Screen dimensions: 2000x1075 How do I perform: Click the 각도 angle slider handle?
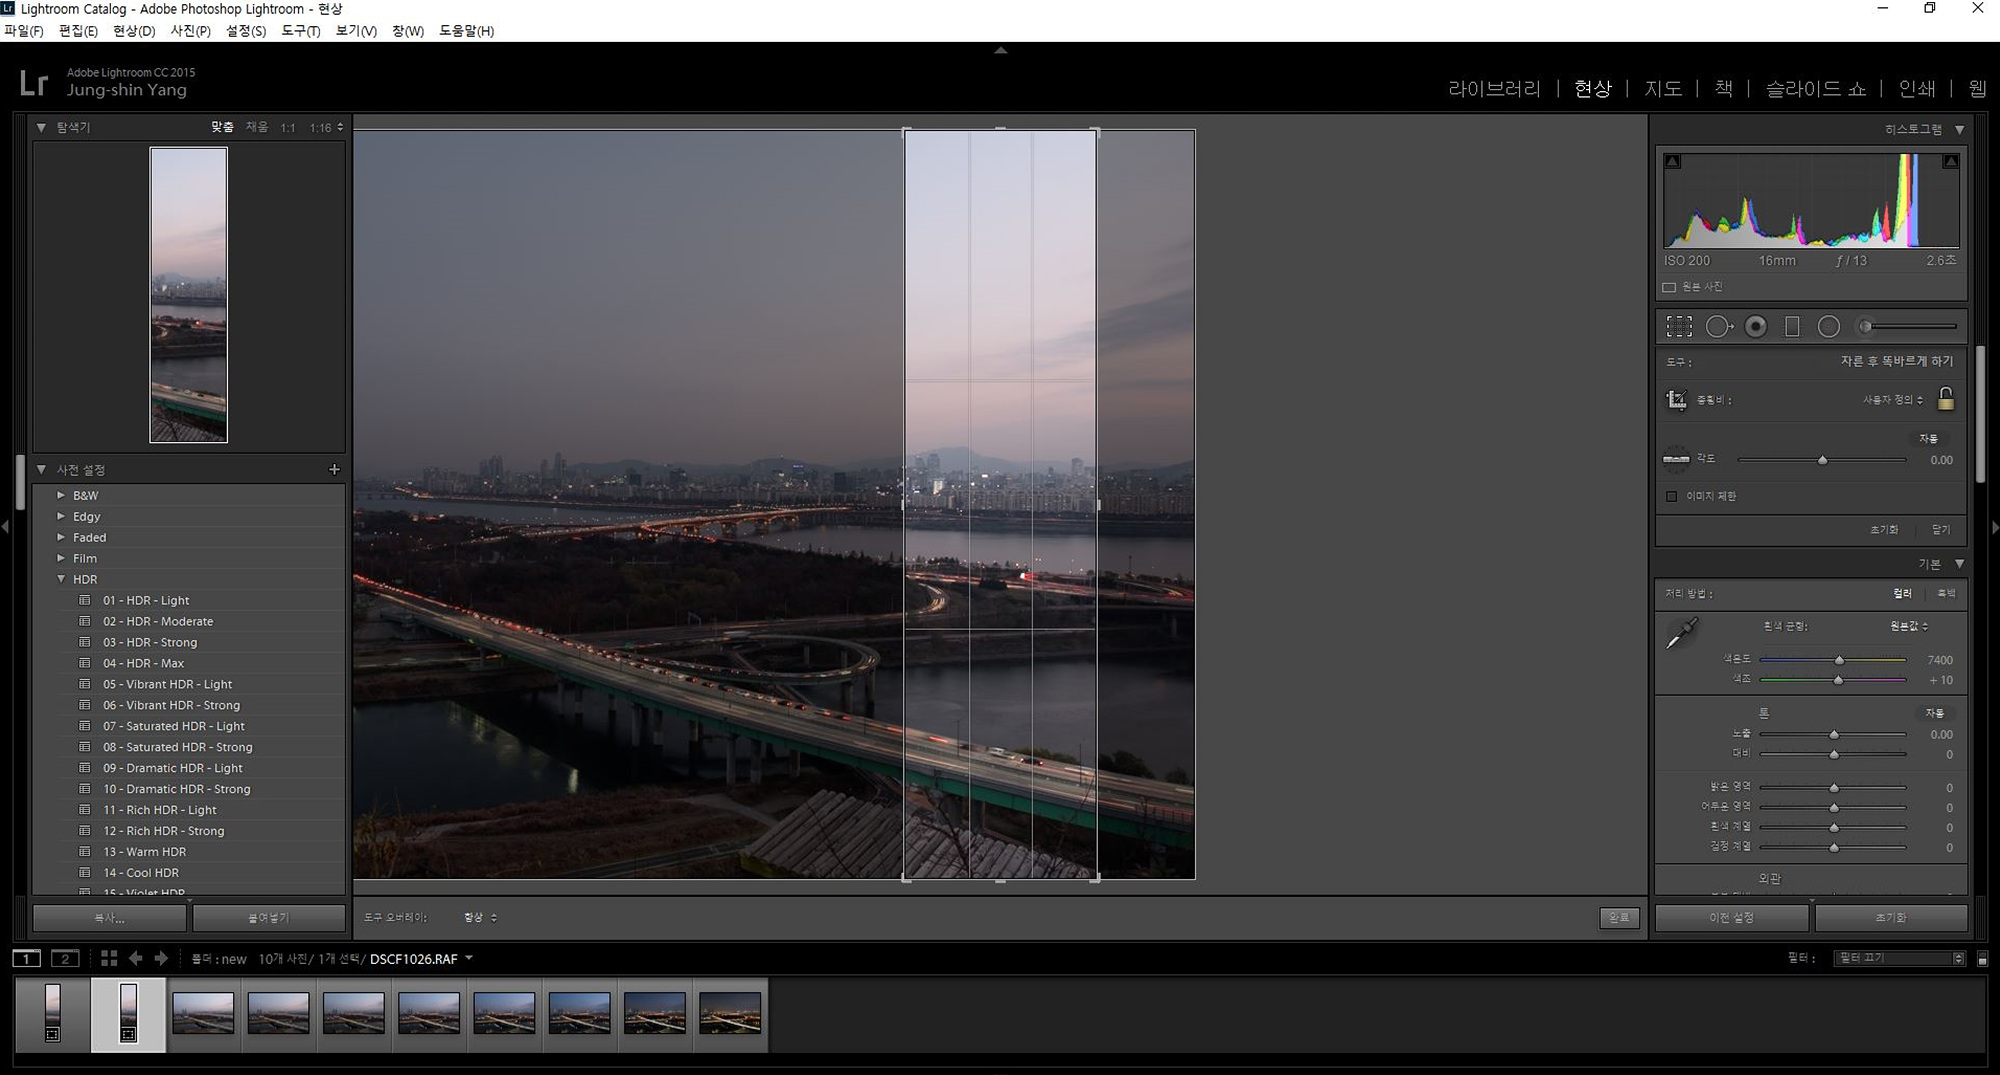click(x=1822, y=460)
